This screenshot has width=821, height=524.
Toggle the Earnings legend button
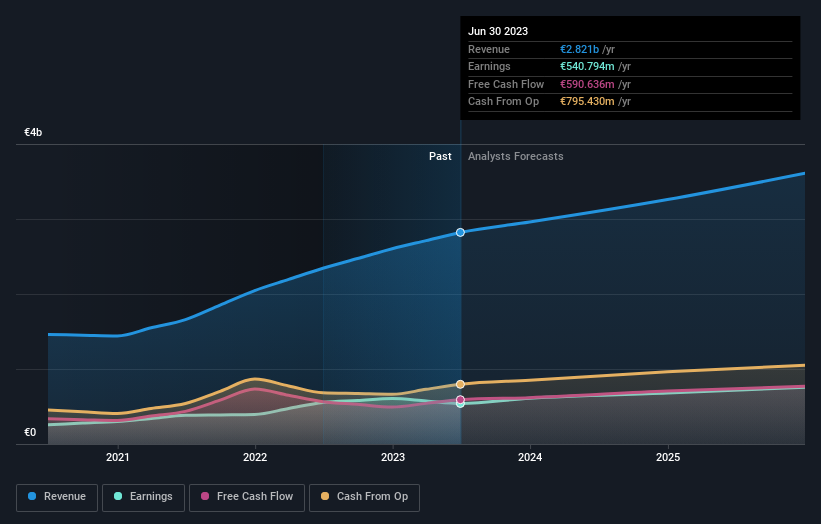pyautogui.click(x=143, y=497)
